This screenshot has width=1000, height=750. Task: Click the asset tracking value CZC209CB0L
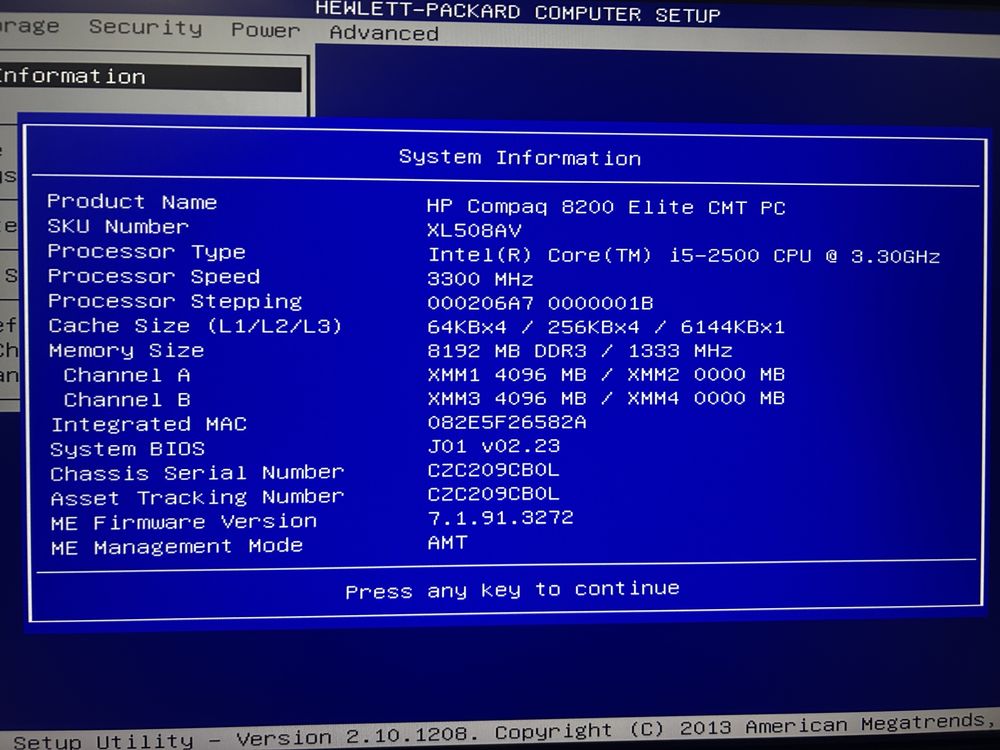tap(494, 493)
